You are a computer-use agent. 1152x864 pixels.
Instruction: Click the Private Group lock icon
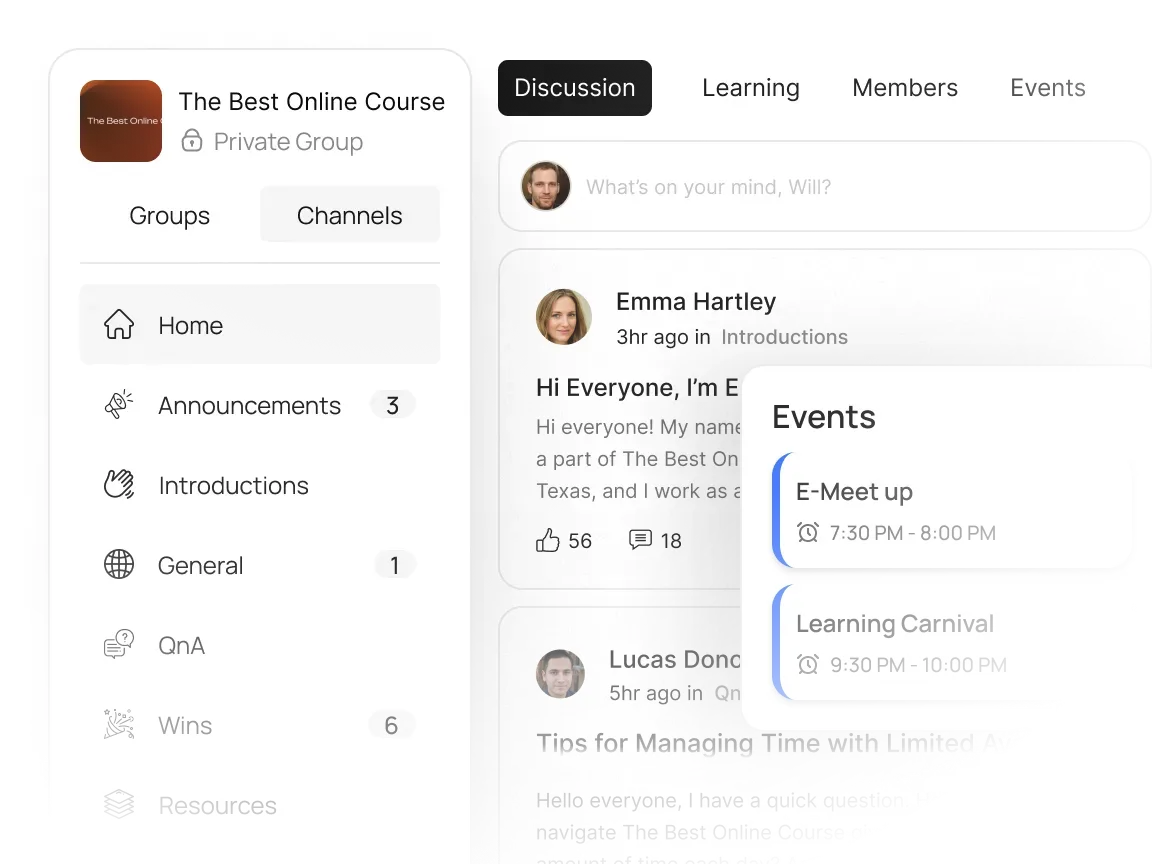[192, 140]
